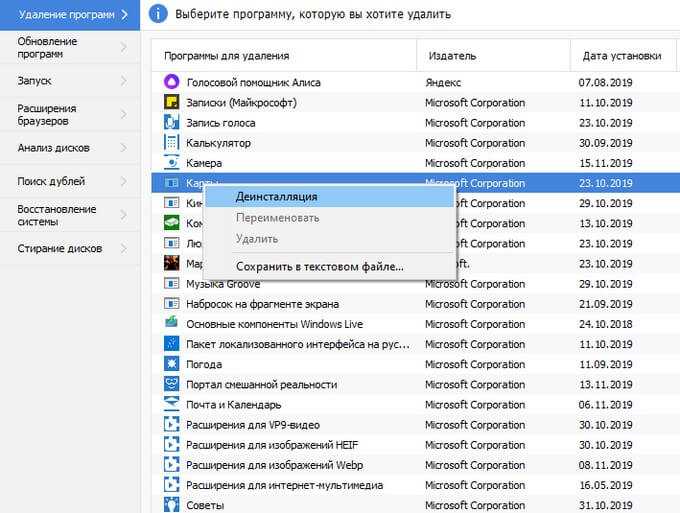680x513 pixels.
Task: Click the Портал смешанной реальности icon
Action: (x=171, y=384)
